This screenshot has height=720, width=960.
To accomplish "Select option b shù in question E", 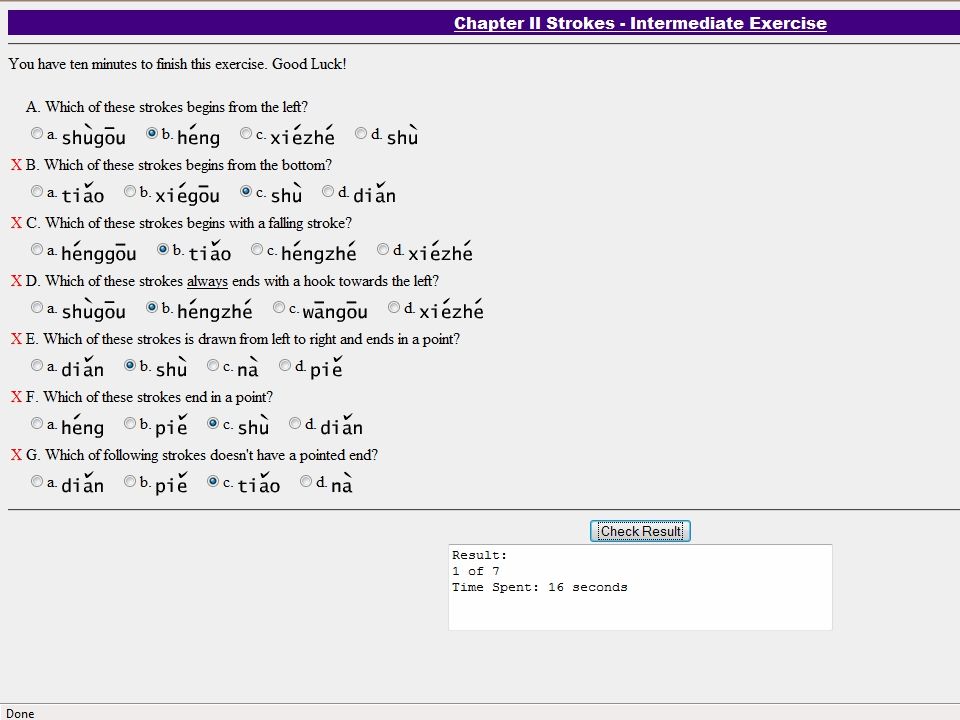I will click(x=130, y=365).
